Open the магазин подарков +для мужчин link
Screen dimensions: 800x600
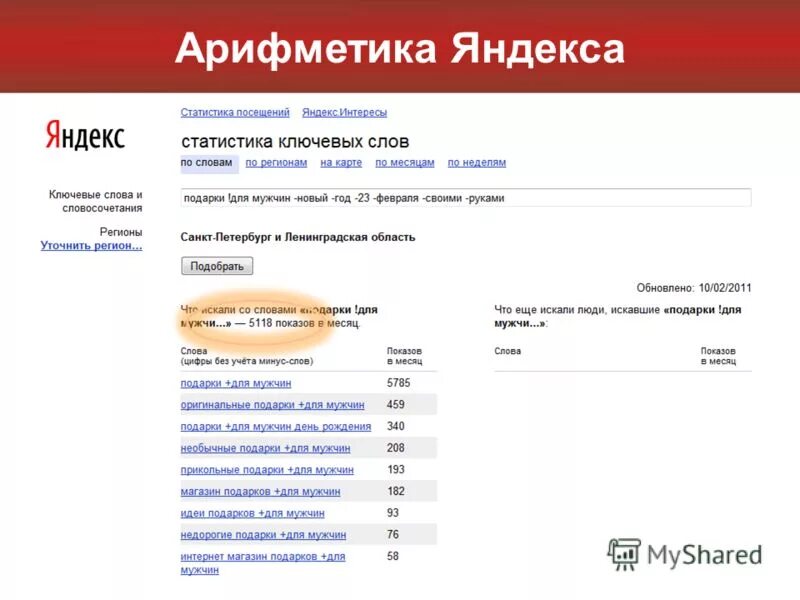click(x=260, y=492)
